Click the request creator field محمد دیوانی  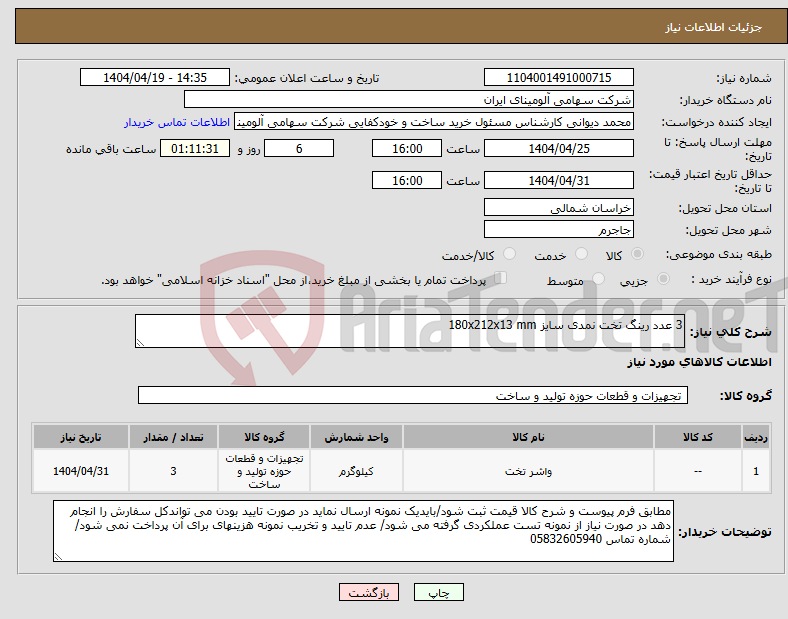tap(434, 122)
